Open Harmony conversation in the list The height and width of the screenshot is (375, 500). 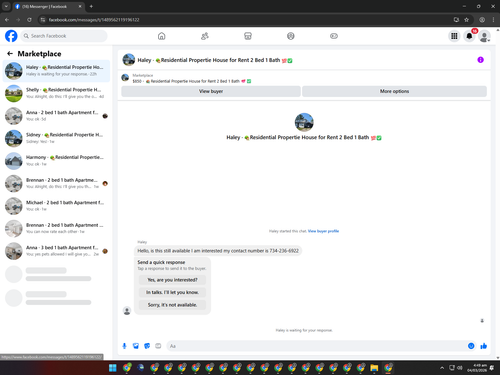[56, 161]
